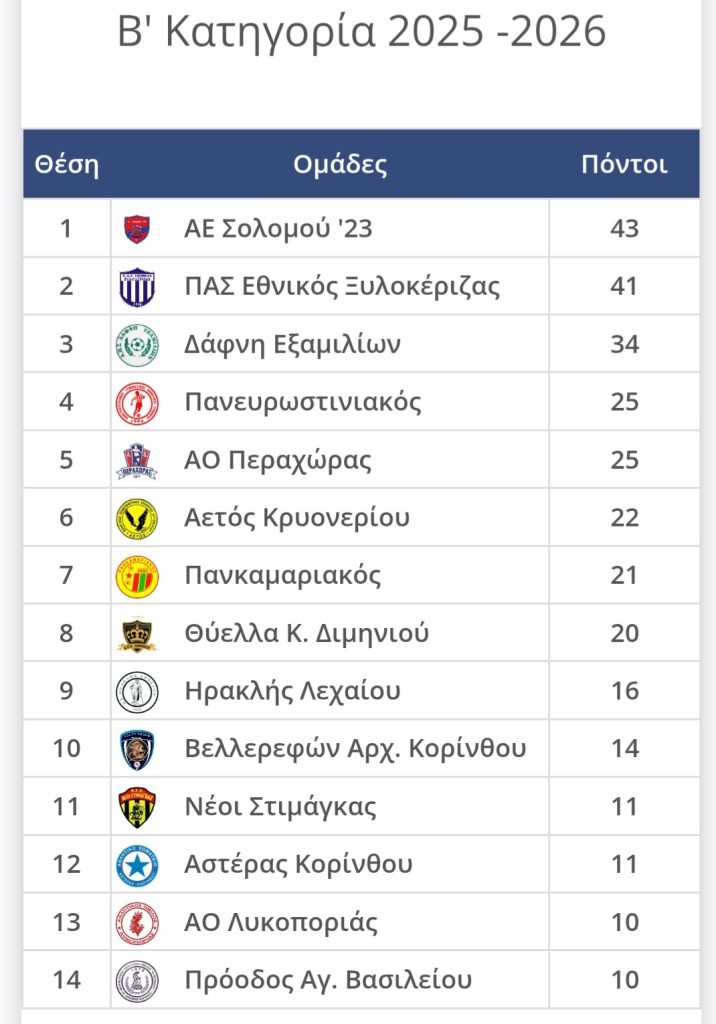Click the Πανευρωστινιακός team logo
The height and width of the screenshot is (1024, 716).
137,403
